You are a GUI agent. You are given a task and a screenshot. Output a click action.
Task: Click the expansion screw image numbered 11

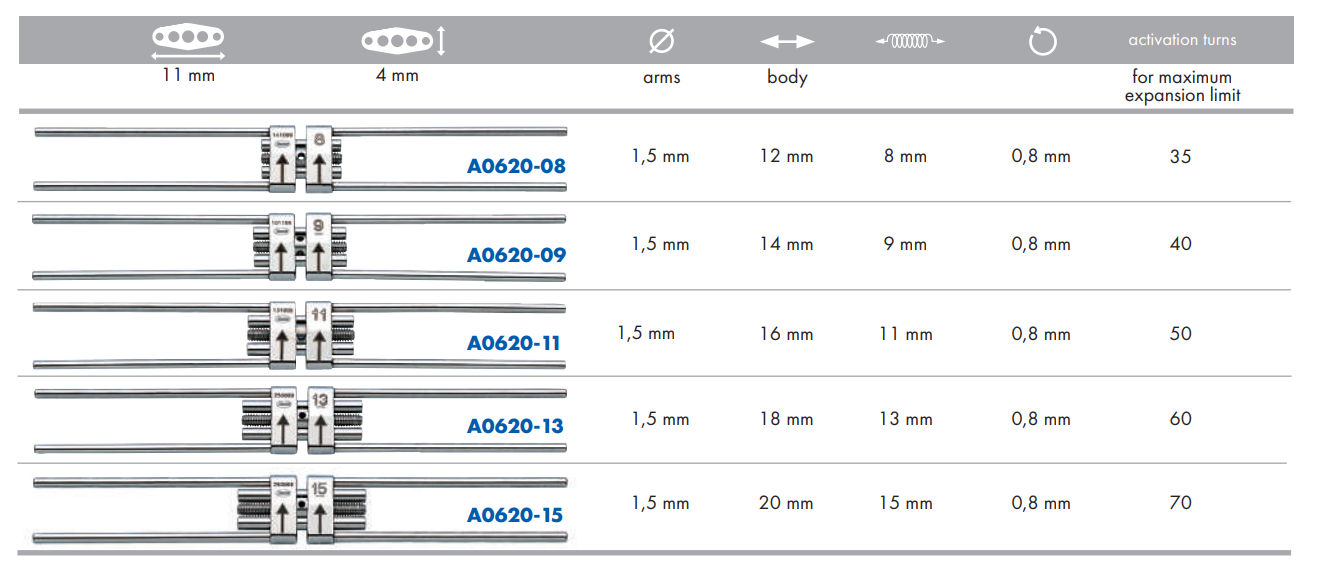tap(300, 333)
